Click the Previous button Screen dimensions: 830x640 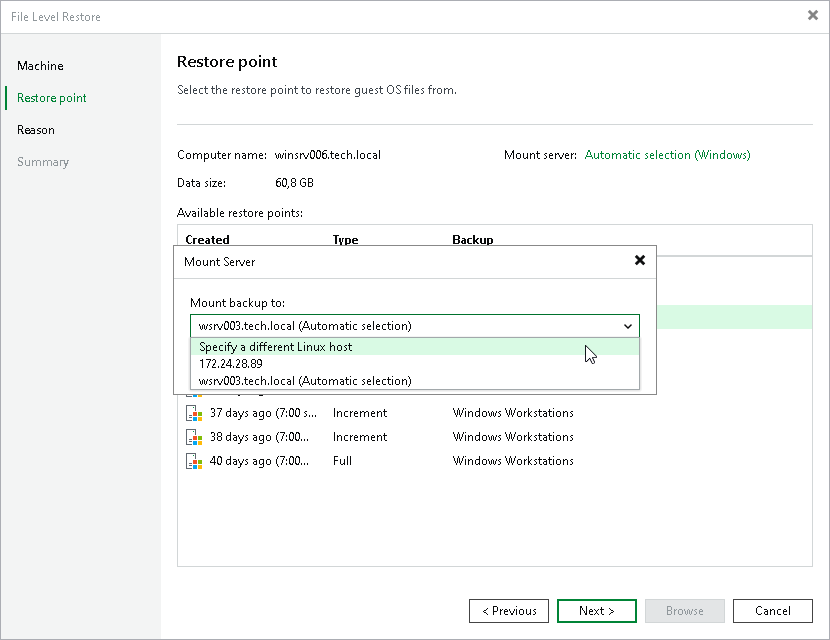coord(509,611)
